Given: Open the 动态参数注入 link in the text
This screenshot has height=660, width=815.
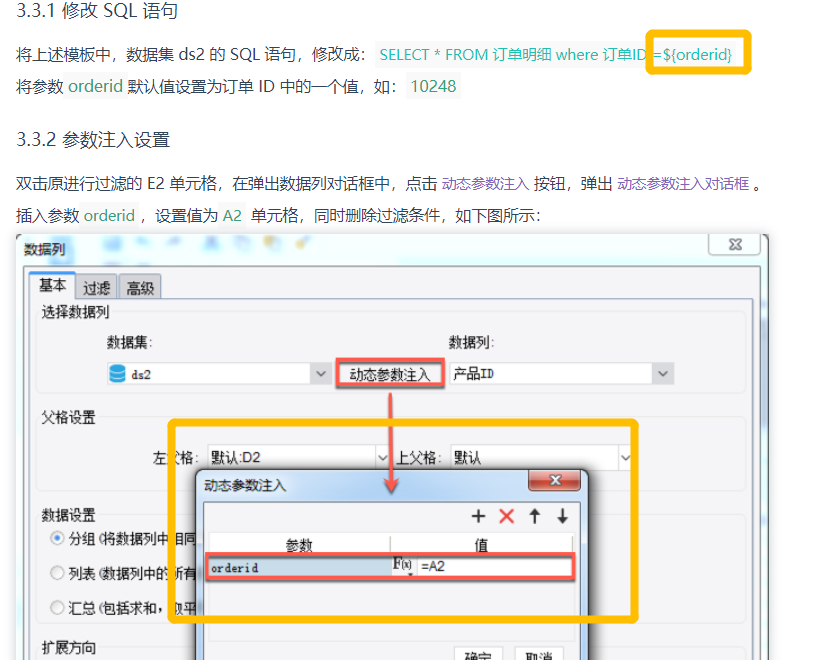Looking at the screenshot, I should click(x=485, y=183).
